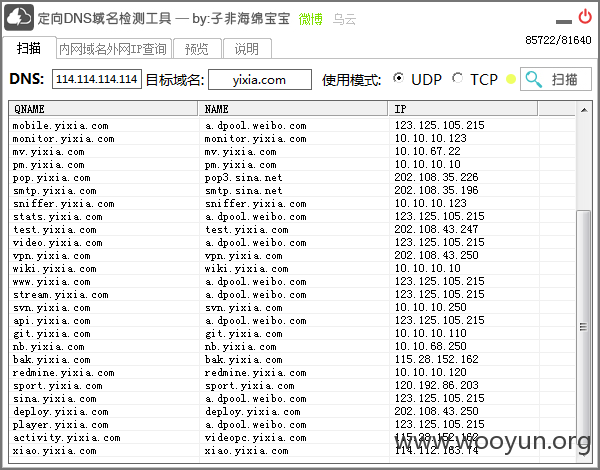Select the nb.yixia.com QNAME cell
This screenshot has height=470, width=600.
click(49, 347)
